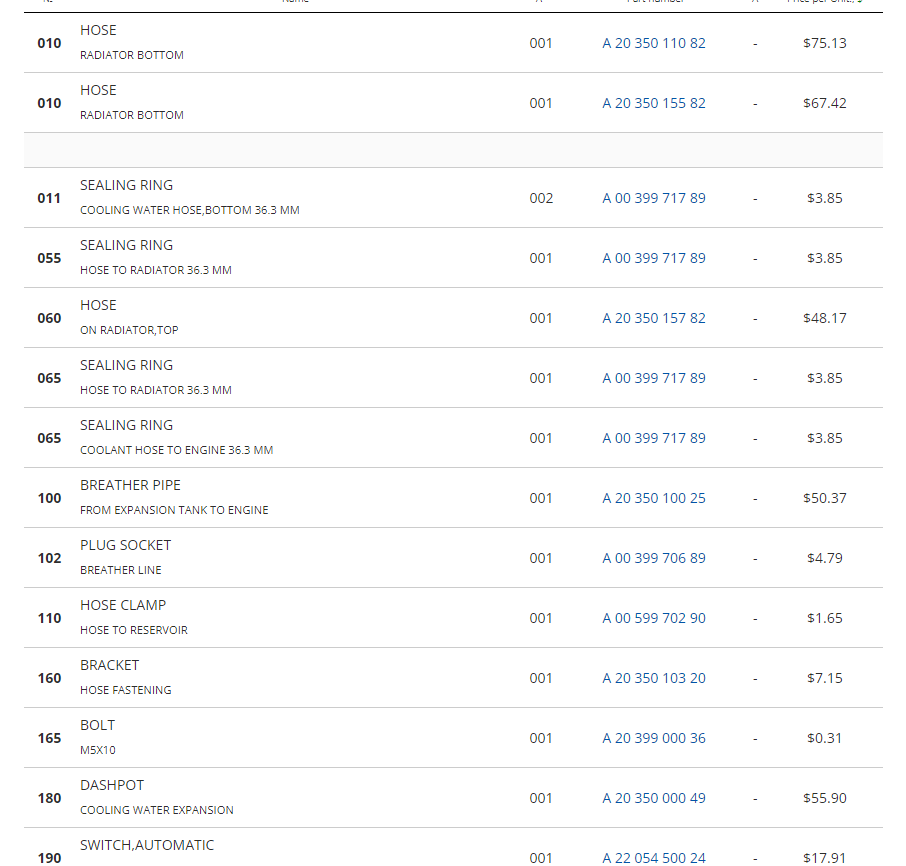Click the $75.13 radiator hose price
Screen dimensions: 906x866
coord(825,43)
